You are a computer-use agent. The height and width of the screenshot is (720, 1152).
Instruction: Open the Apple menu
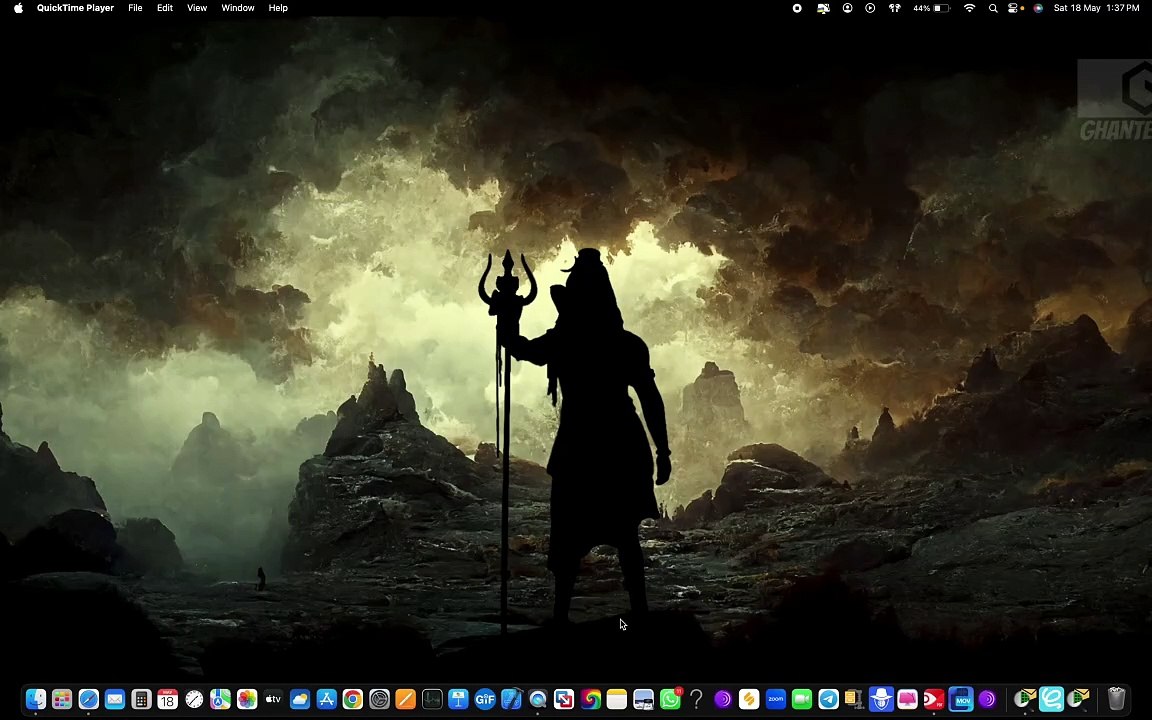(x=18, y=8)
